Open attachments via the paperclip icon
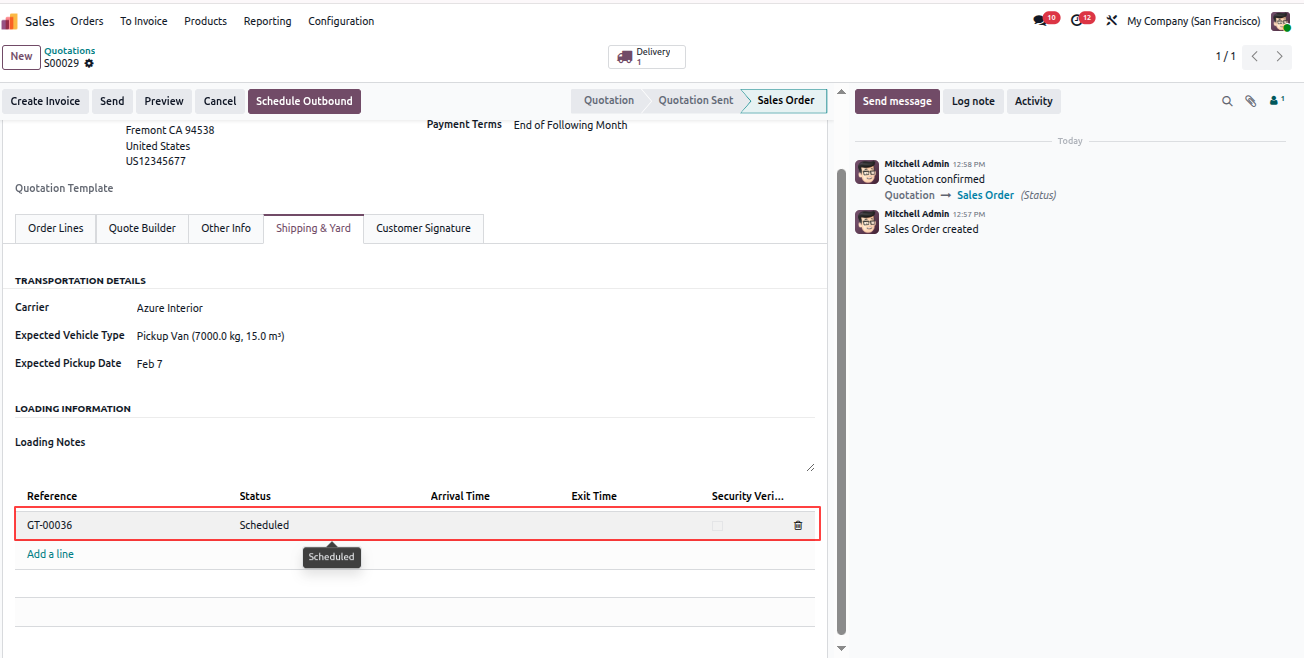This screenshot has width=1304, height=658. 1250,101
